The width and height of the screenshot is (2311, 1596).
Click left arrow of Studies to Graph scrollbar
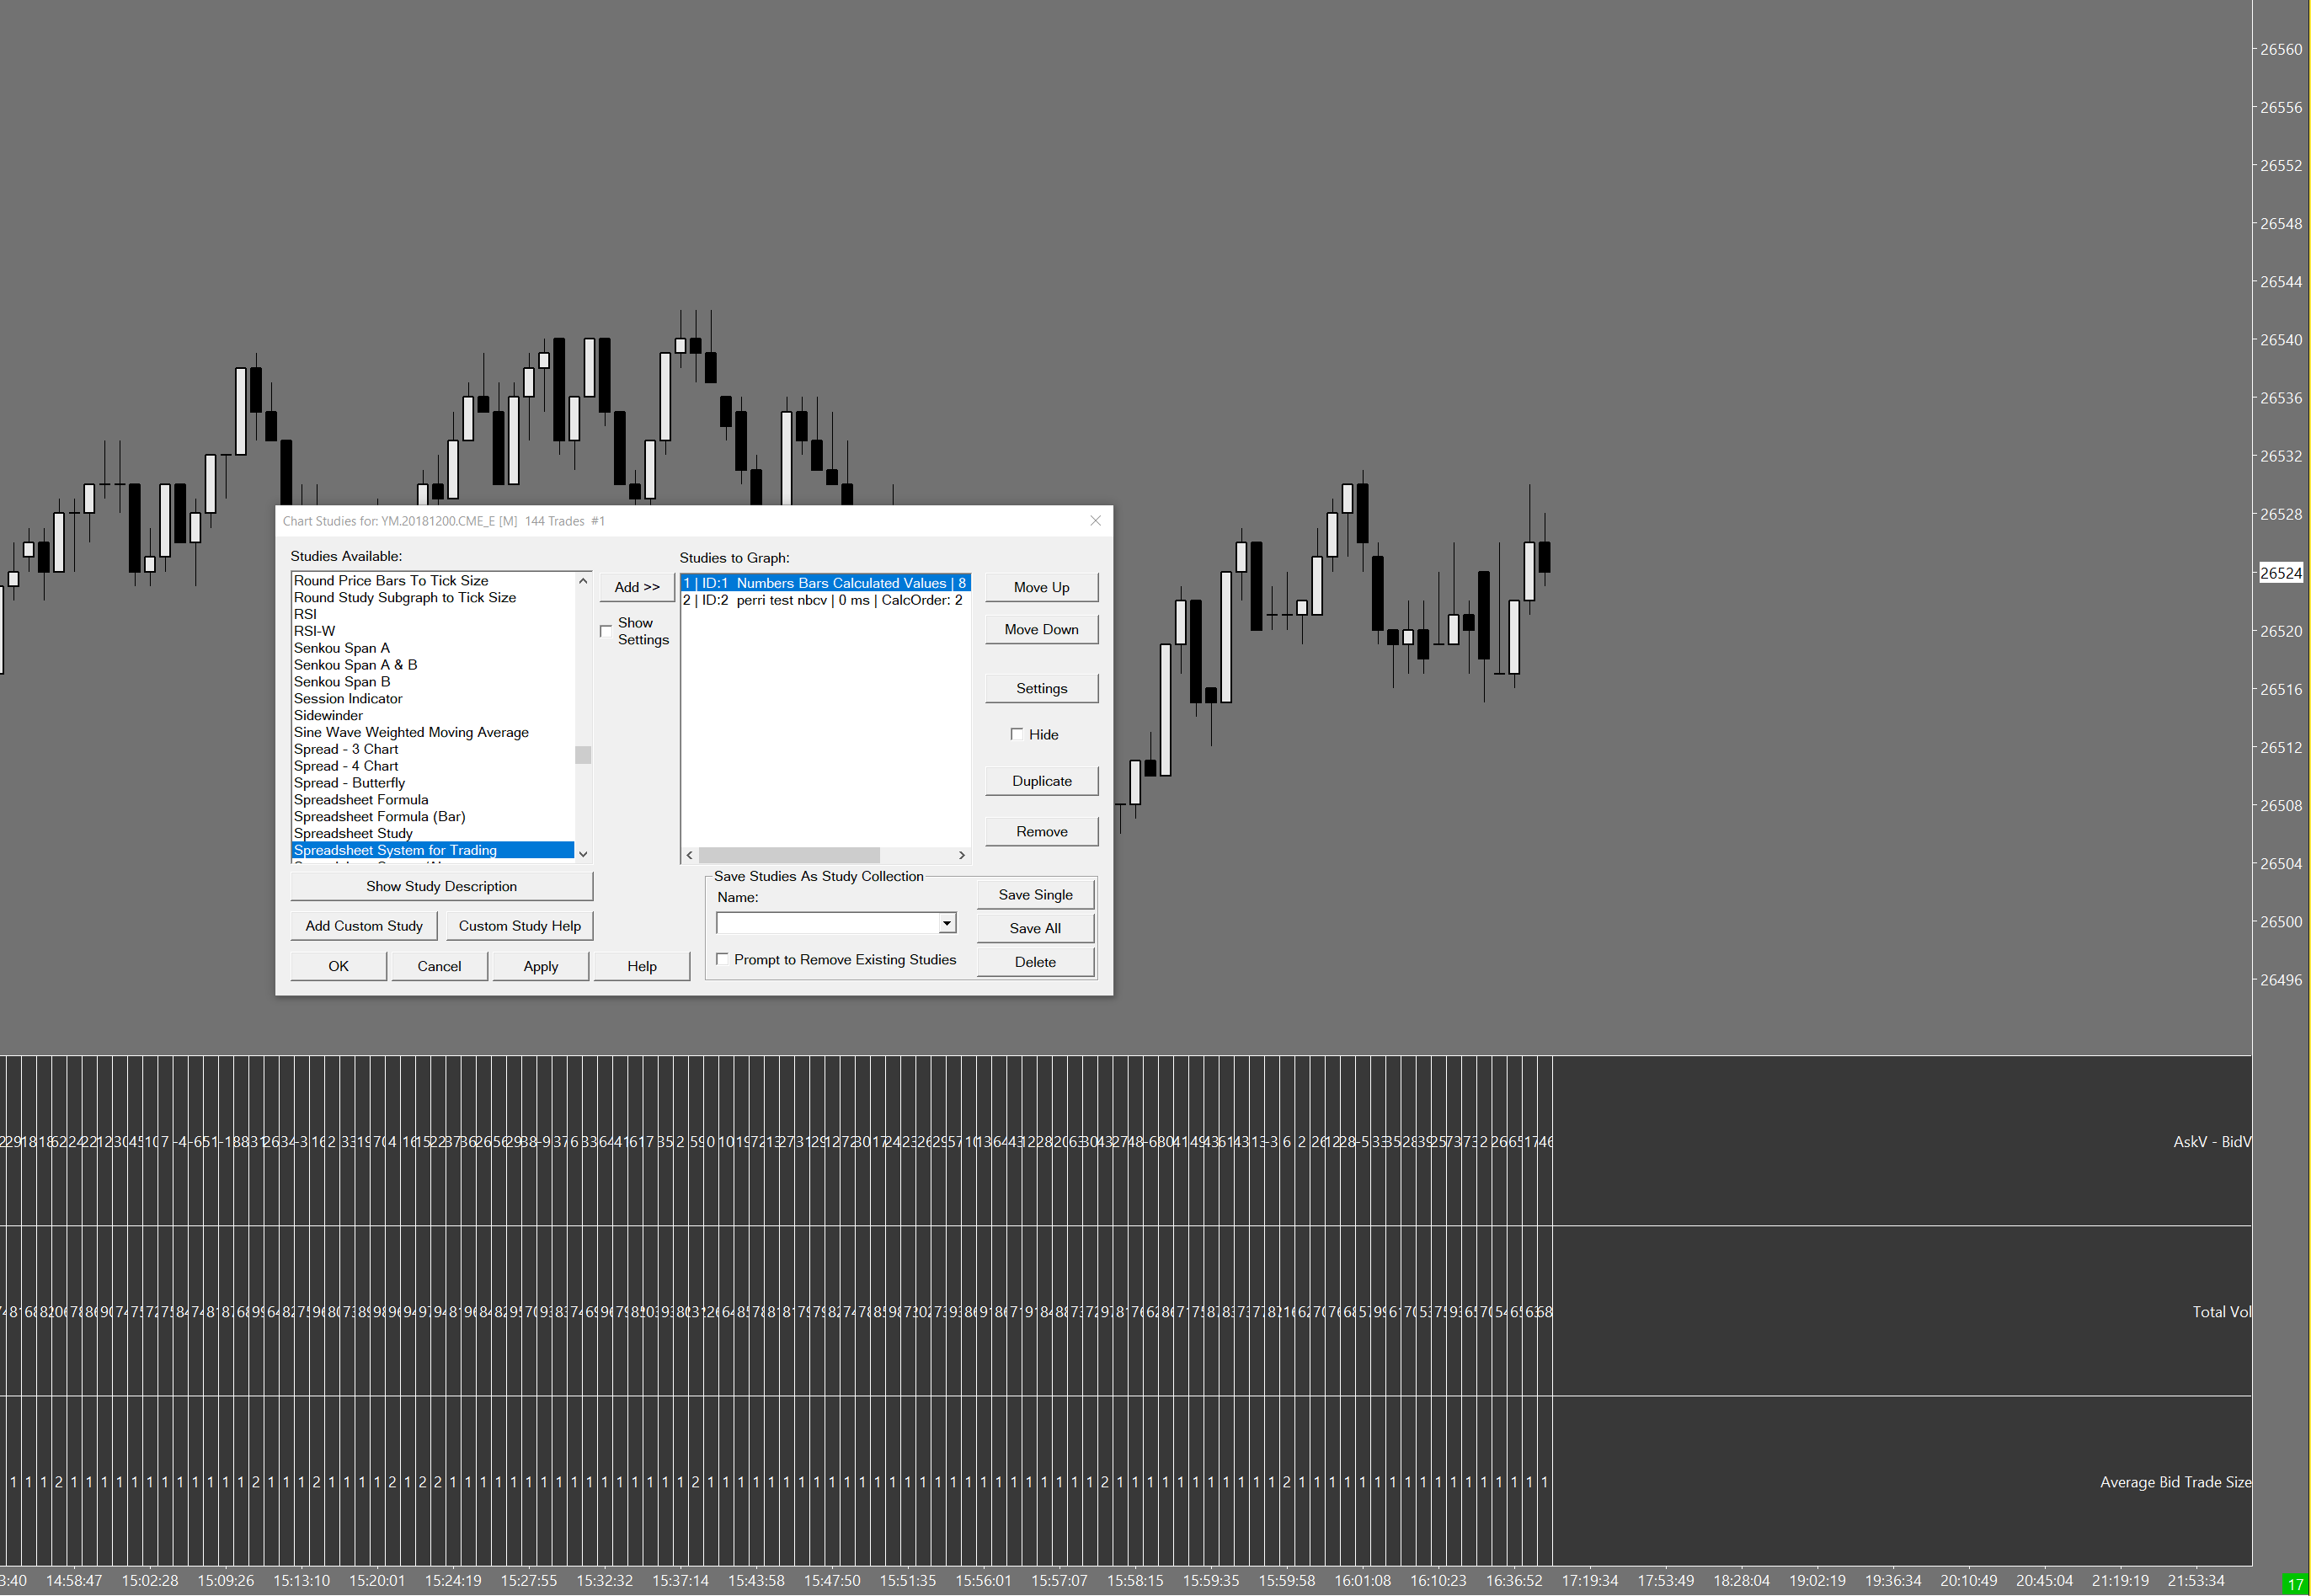pos(689,855)
